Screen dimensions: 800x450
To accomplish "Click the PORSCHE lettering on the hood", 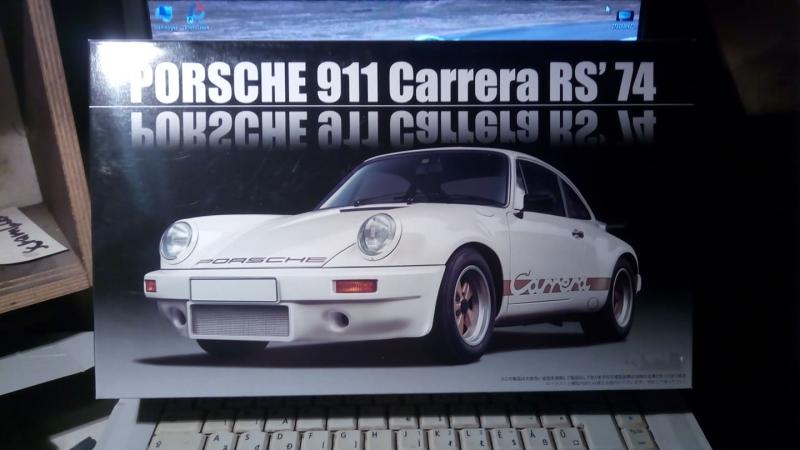I will tap(260, 260).
